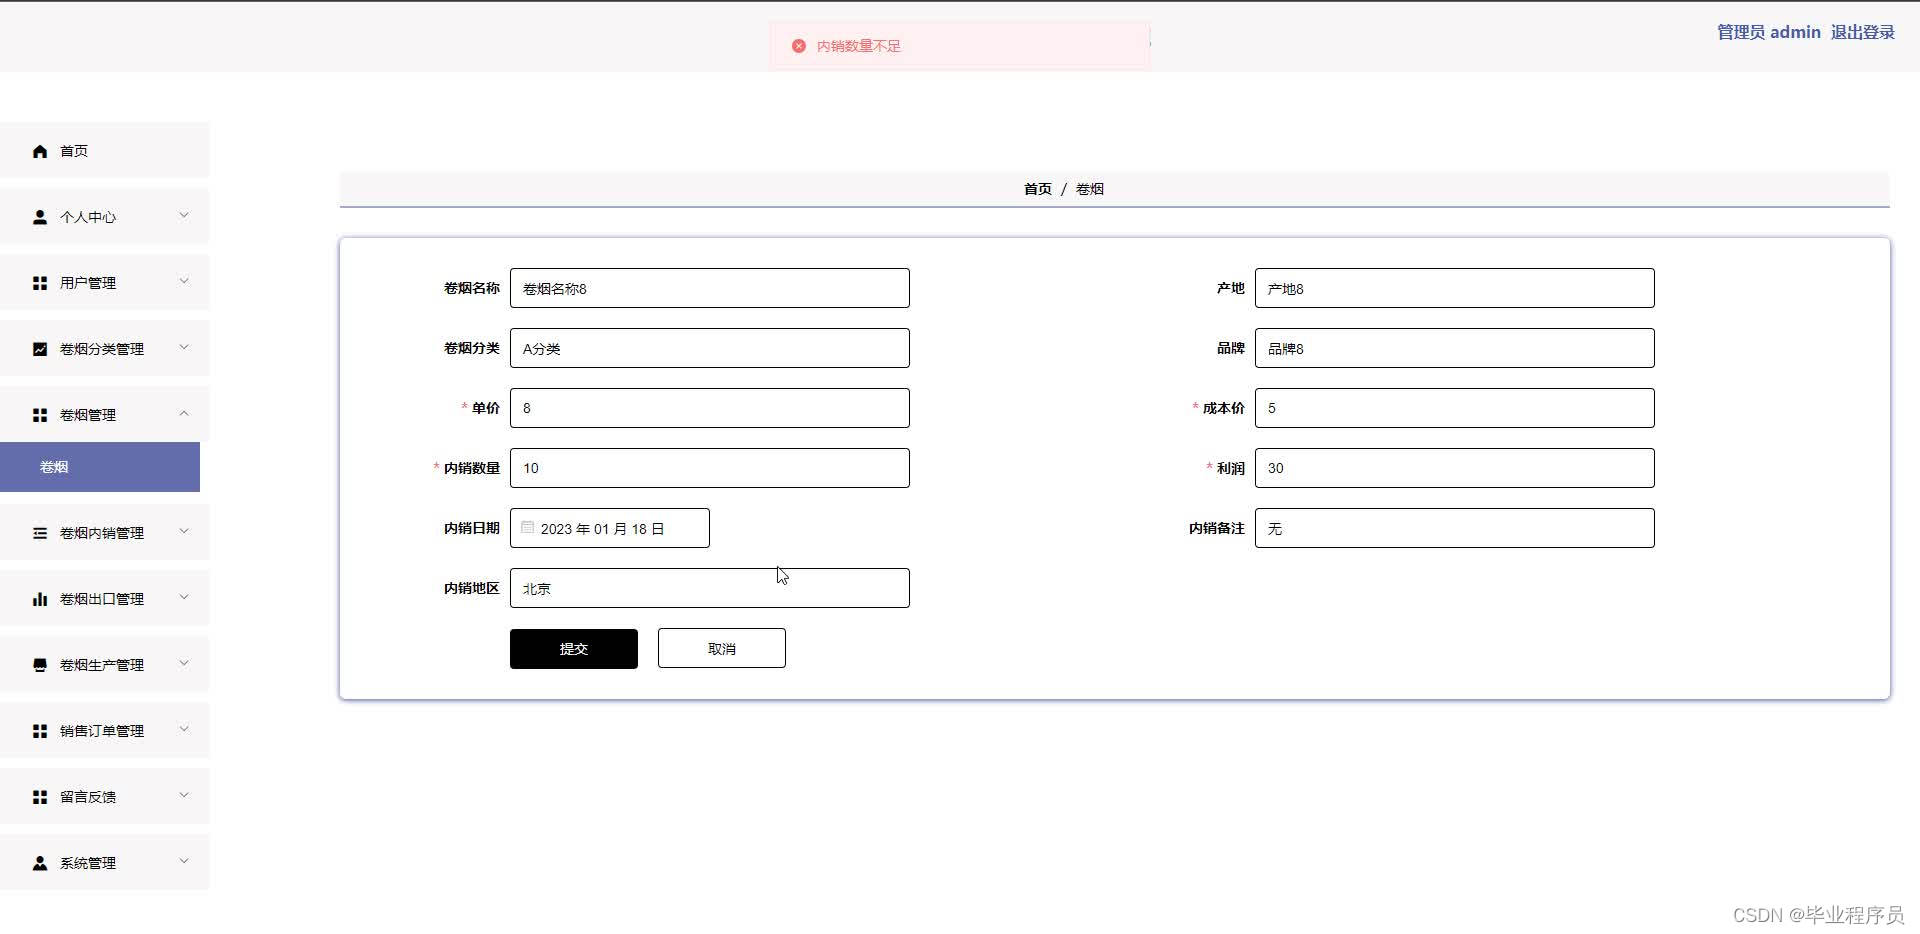Open the 留言反馈 menu label

coord(88,797)
